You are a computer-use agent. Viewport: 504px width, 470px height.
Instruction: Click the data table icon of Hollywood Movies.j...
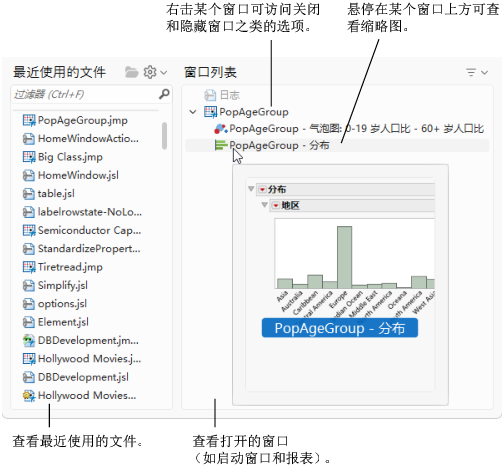(x=29, y=359)
